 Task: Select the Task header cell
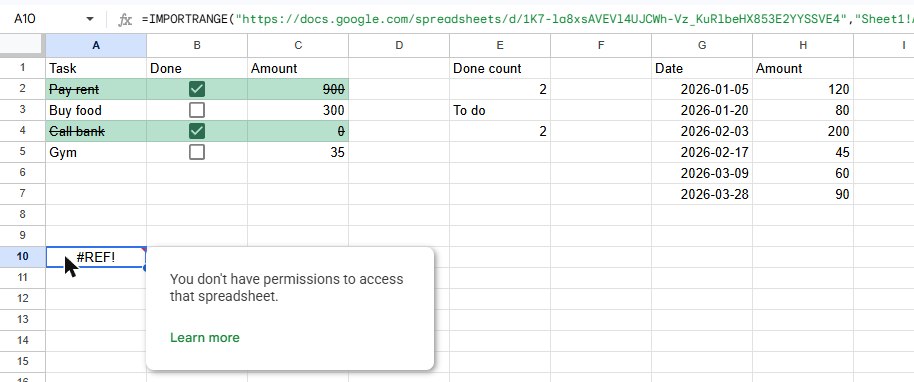tap(96, 68)
